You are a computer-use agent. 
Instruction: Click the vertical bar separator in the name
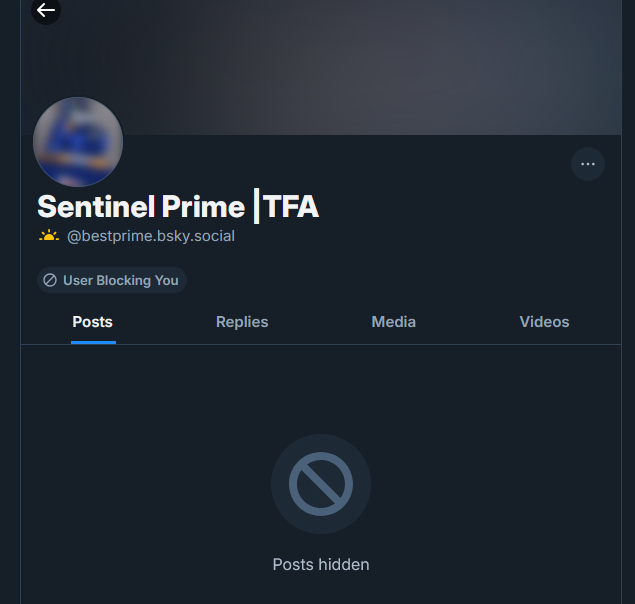tap(256, 206)
